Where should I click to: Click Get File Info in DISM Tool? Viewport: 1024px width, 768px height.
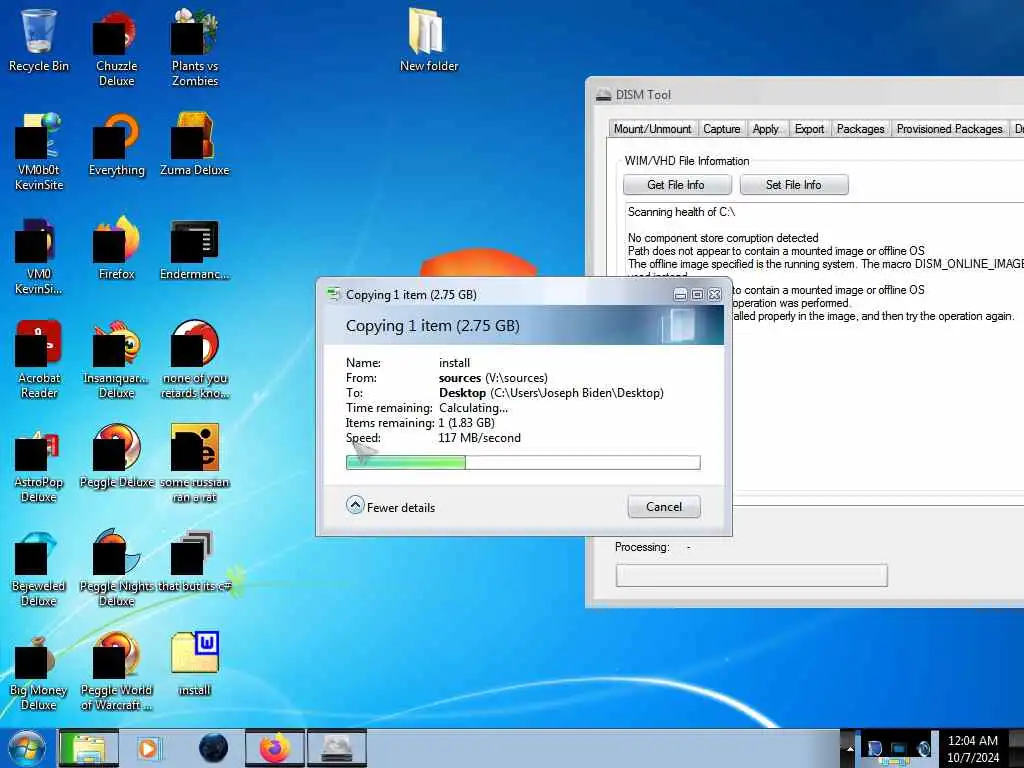pos(677,185)
